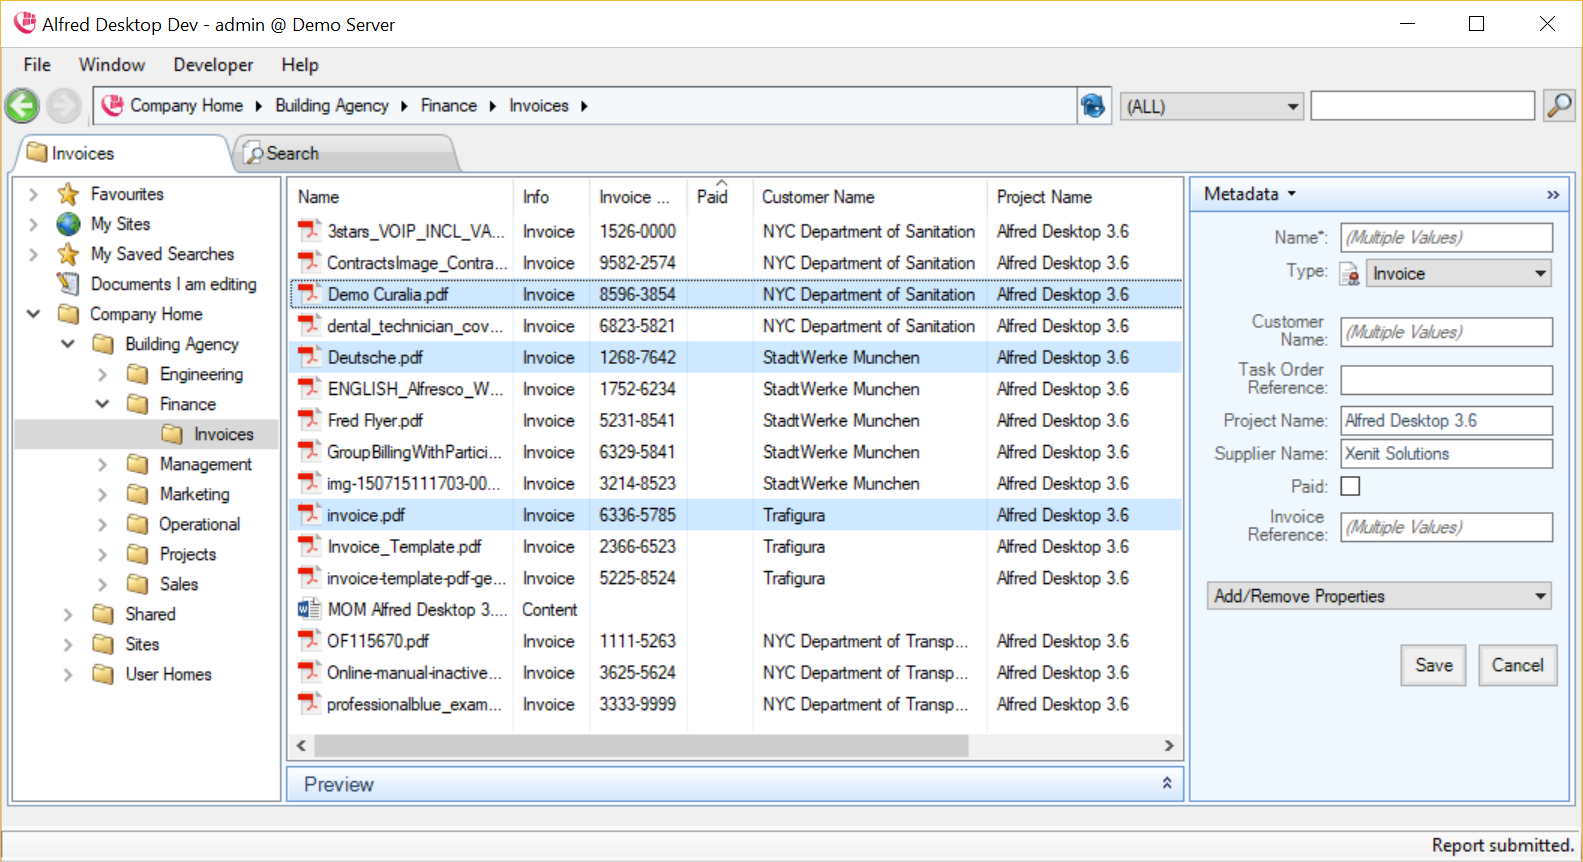Open the (ALL) search scope dropdown

1211,106
